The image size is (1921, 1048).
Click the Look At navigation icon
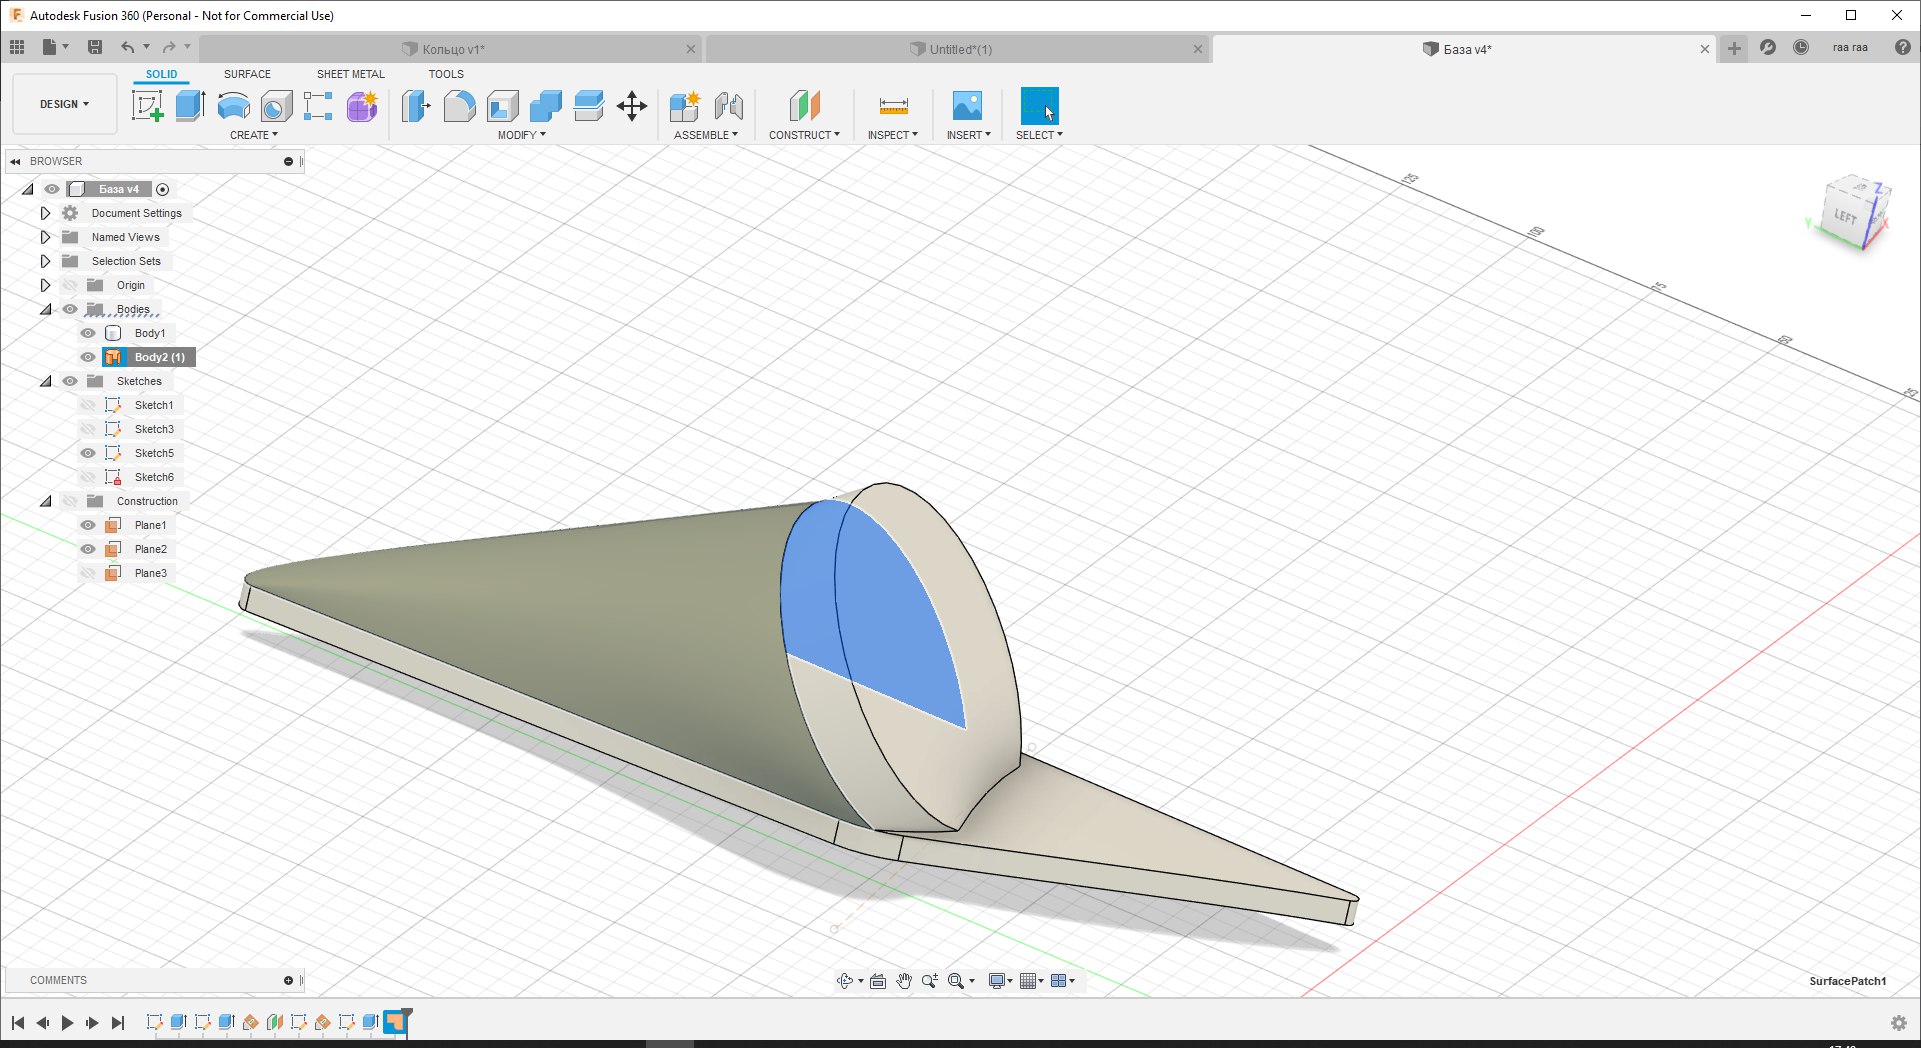[878, 981]
